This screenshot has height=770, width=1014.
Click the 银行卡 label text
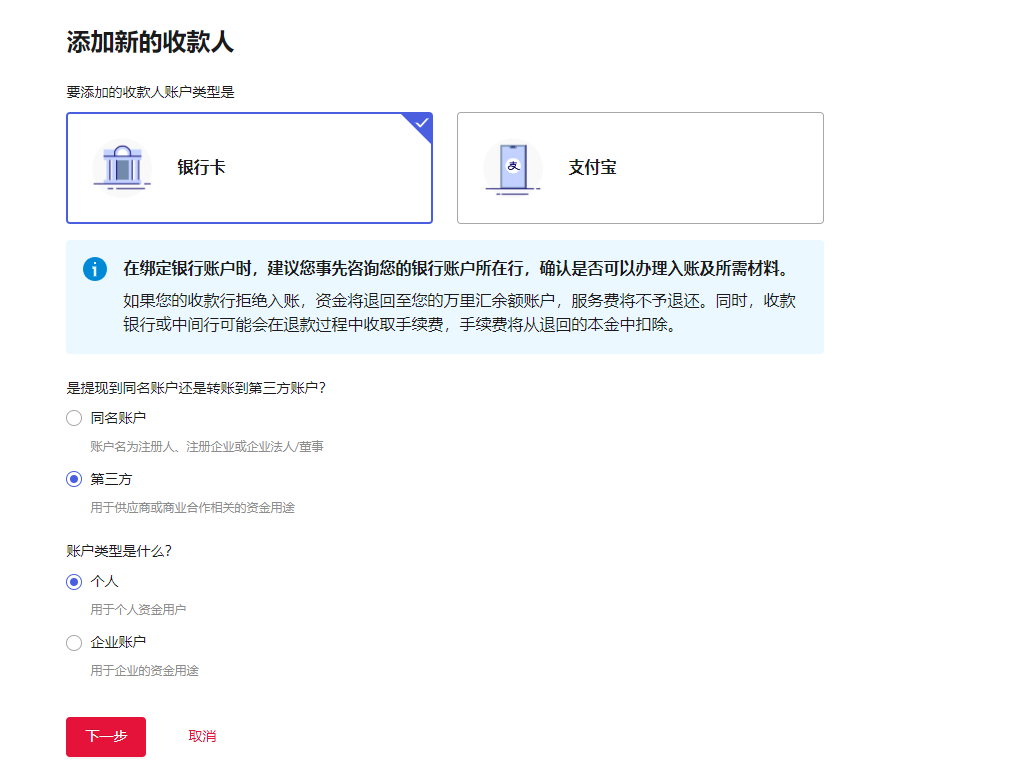click(x=198, y=167)
